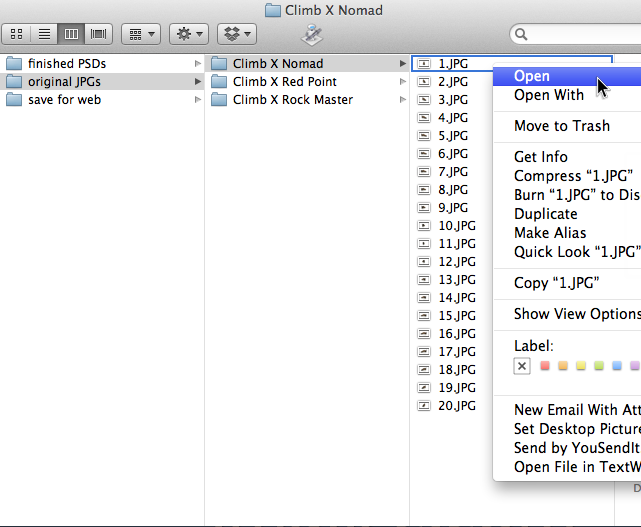Apply the green label color
This screenshot has height=527, width=641.
point(599,366)
